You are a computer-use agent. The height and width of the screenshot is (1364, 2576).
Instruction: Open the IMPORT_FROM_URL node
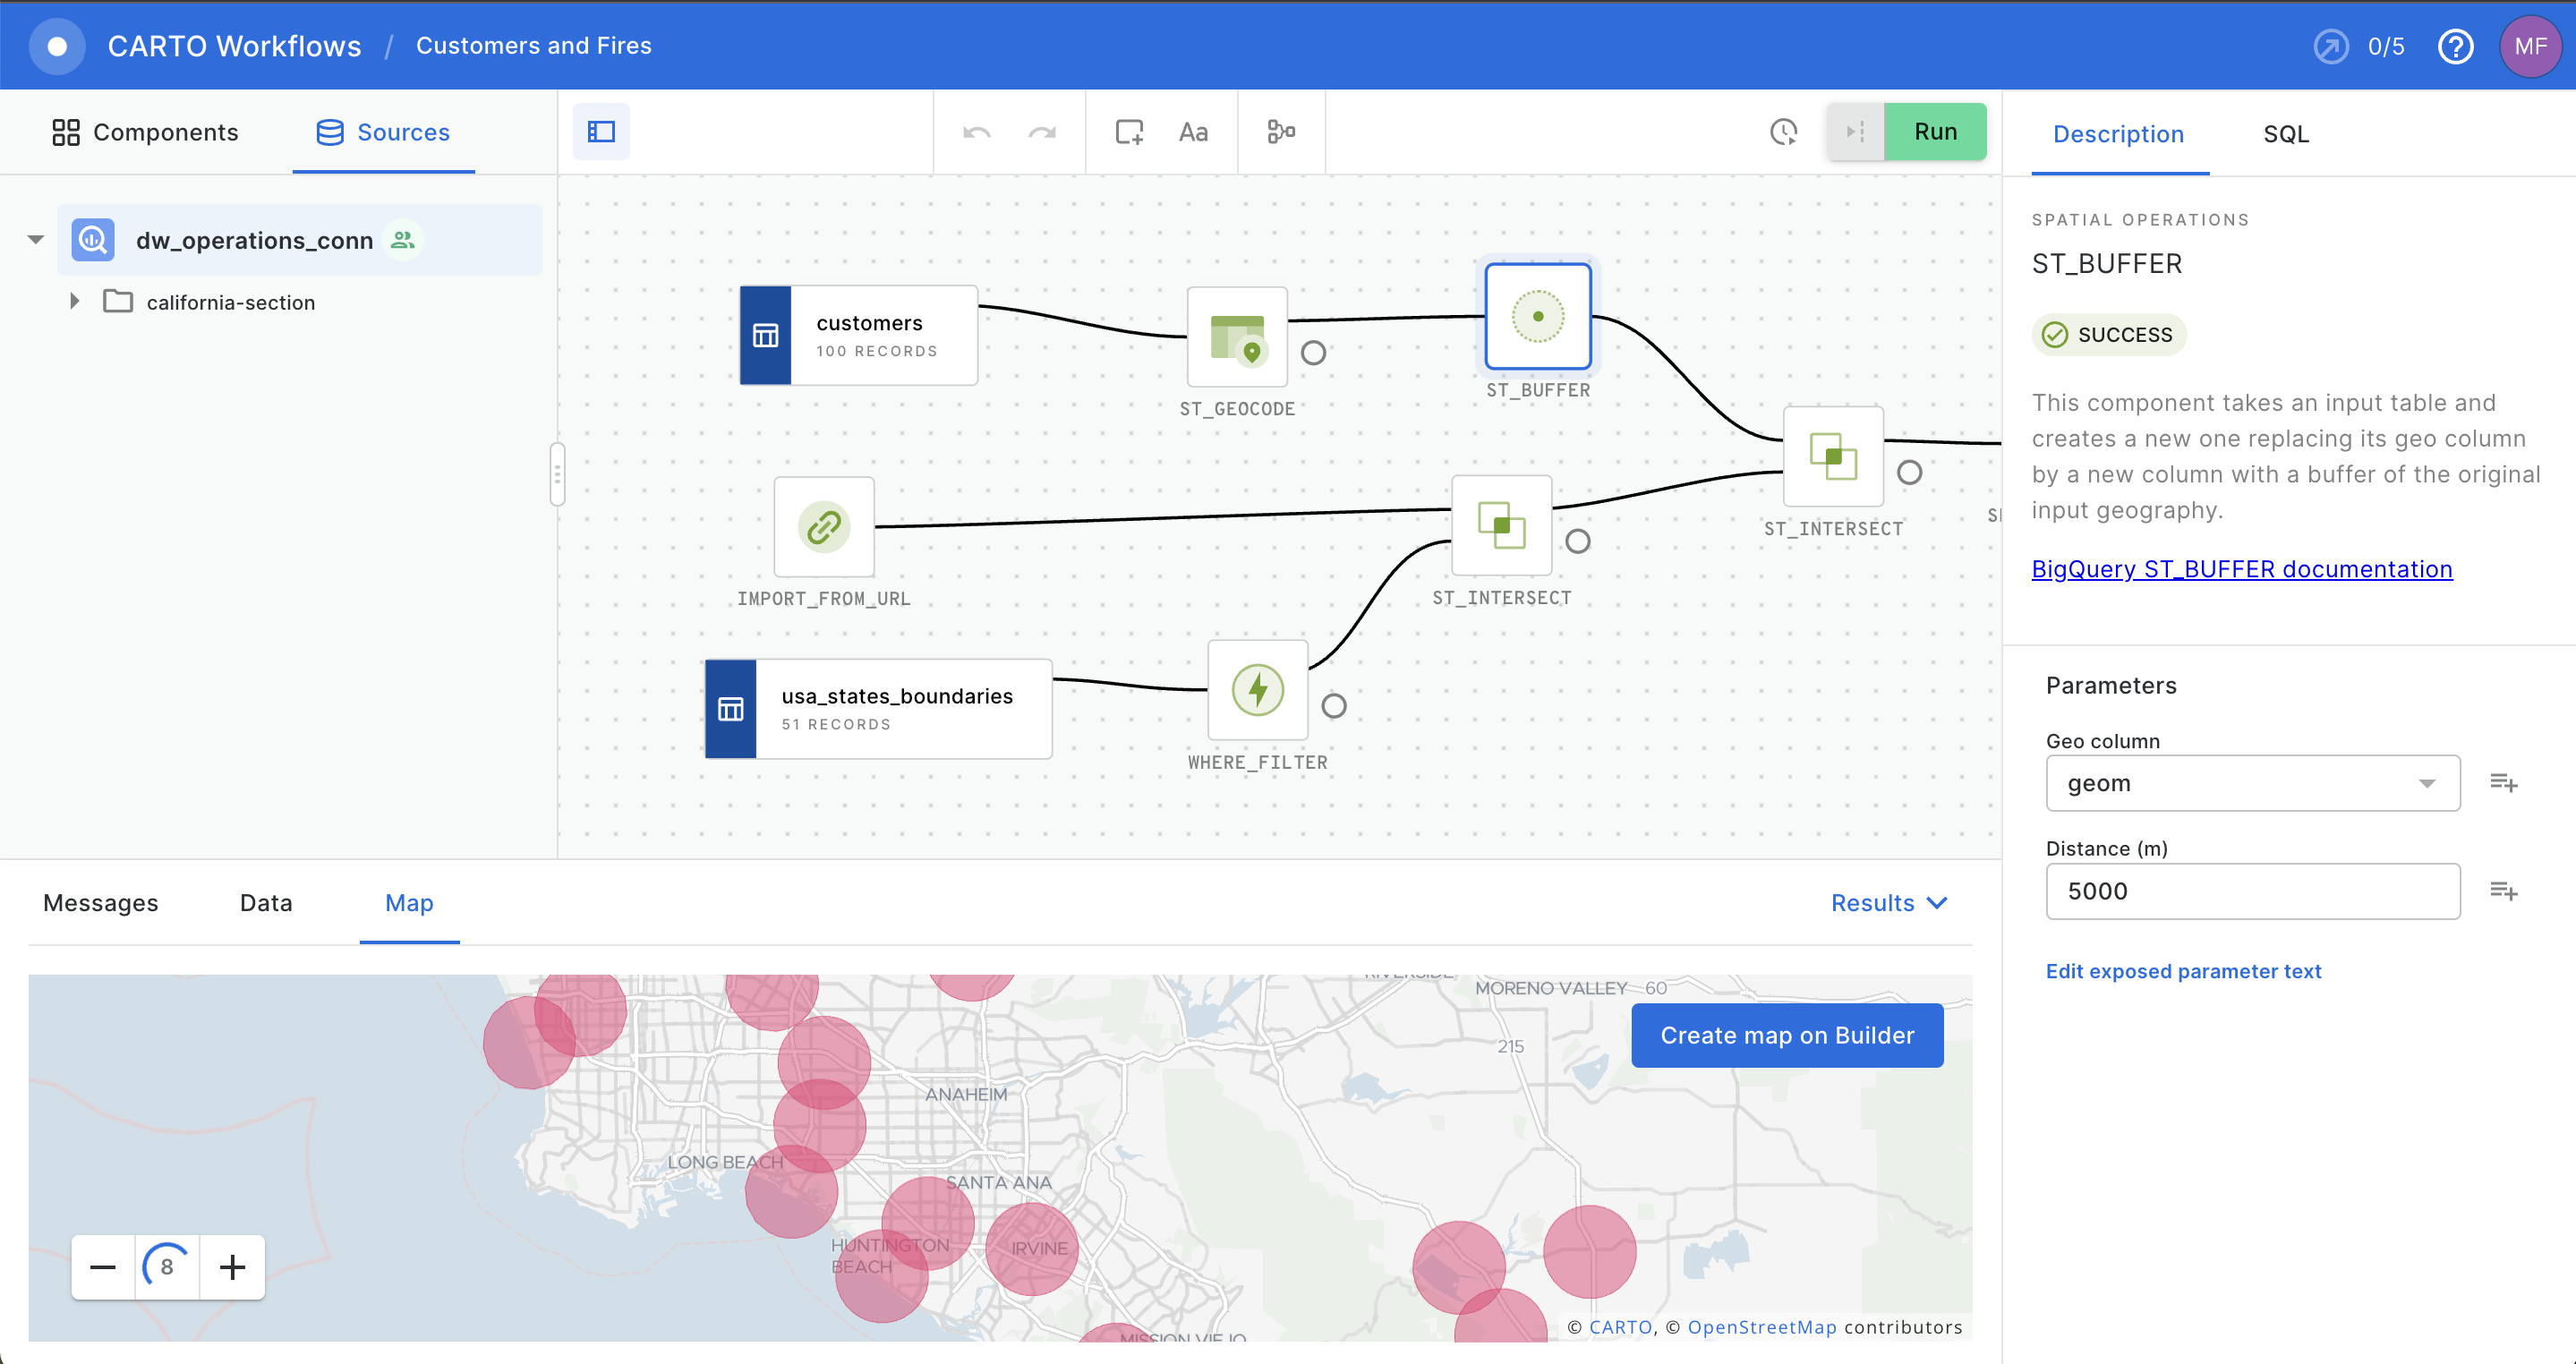coord(823,527)
